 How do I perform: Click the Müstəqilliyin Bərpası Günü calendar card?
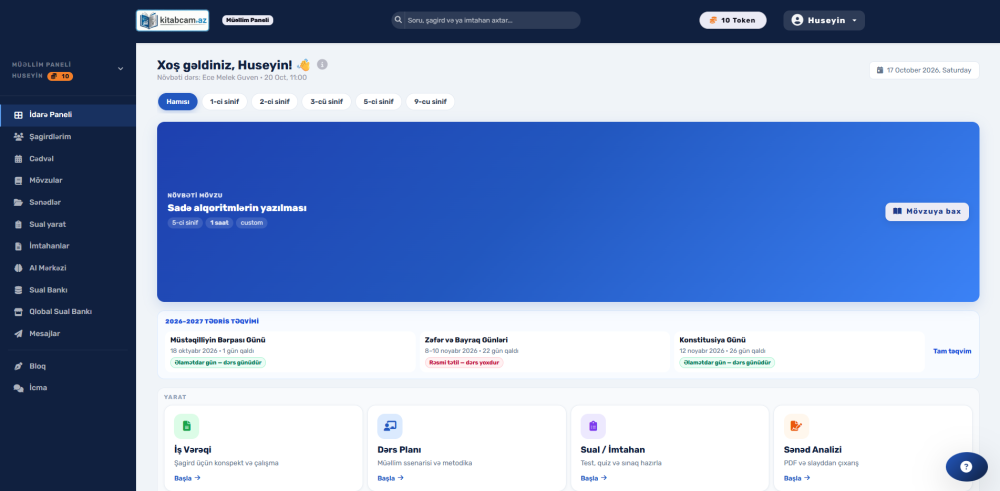[x=290, y=351]
